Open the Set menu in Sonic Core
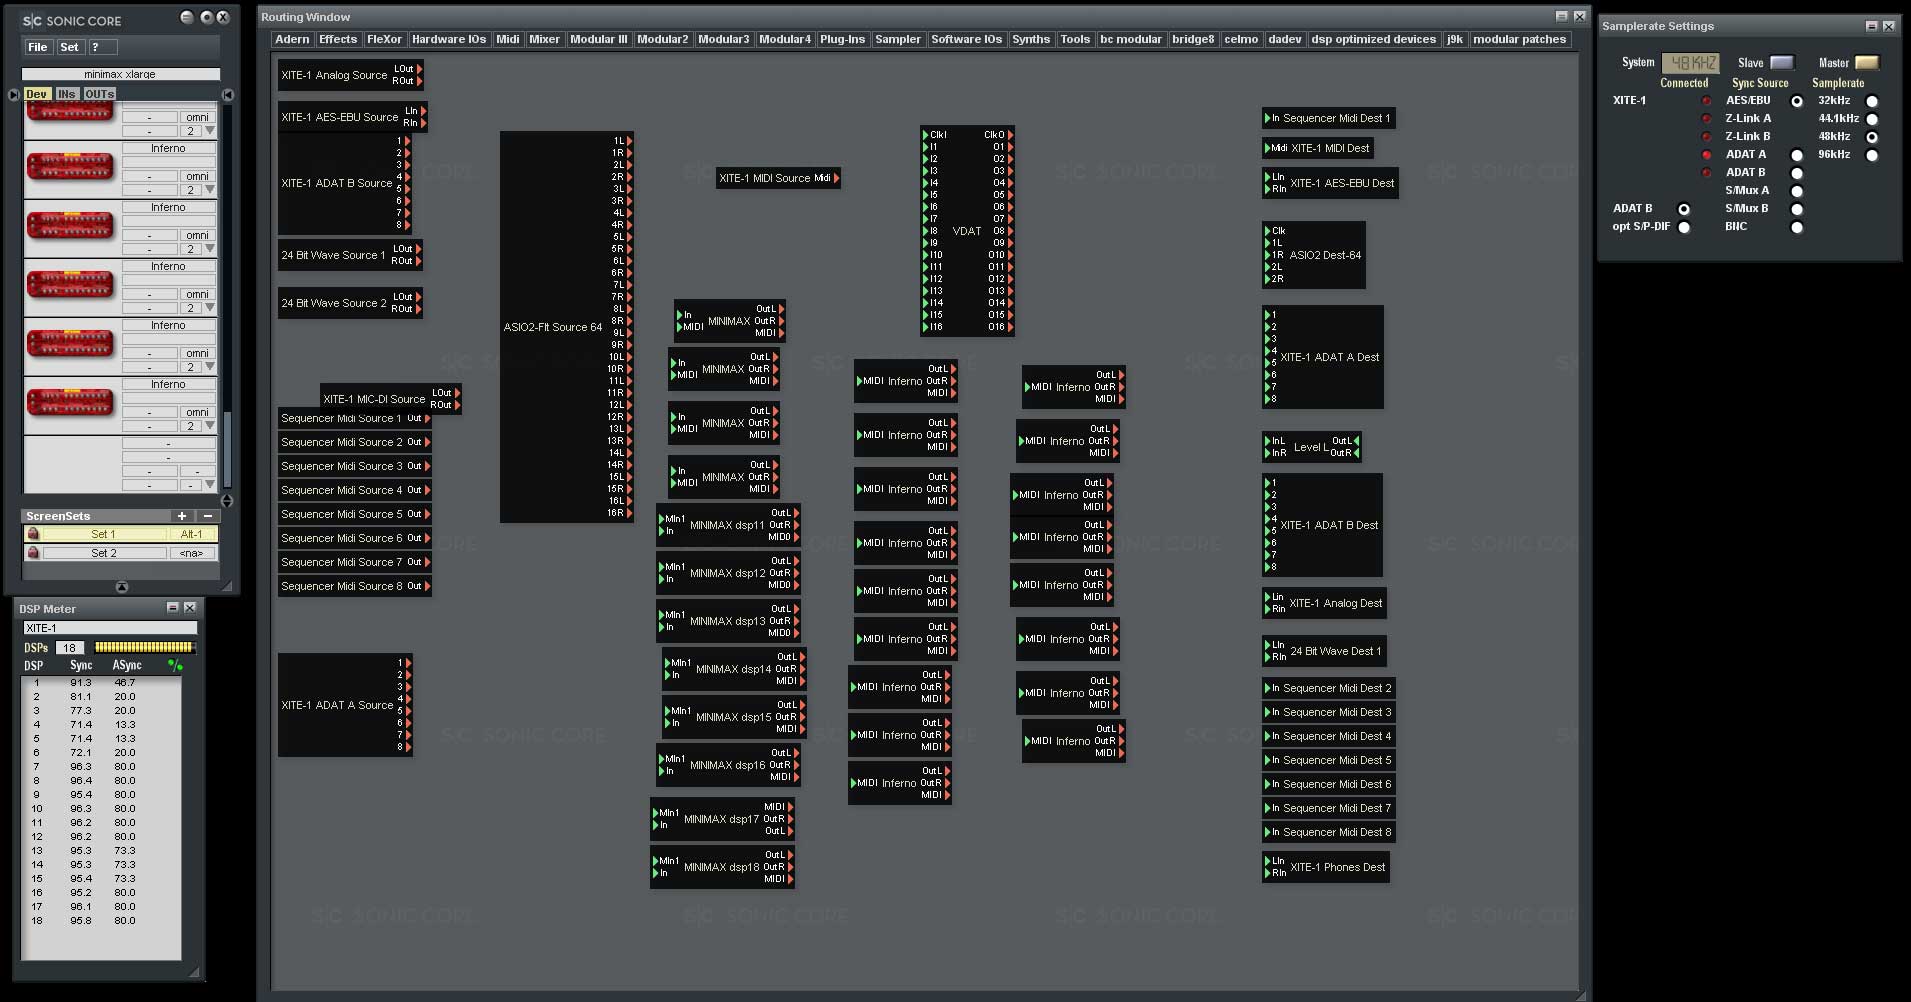Viewport: 1911px width, 1002px height. click(x=69, y=47)
